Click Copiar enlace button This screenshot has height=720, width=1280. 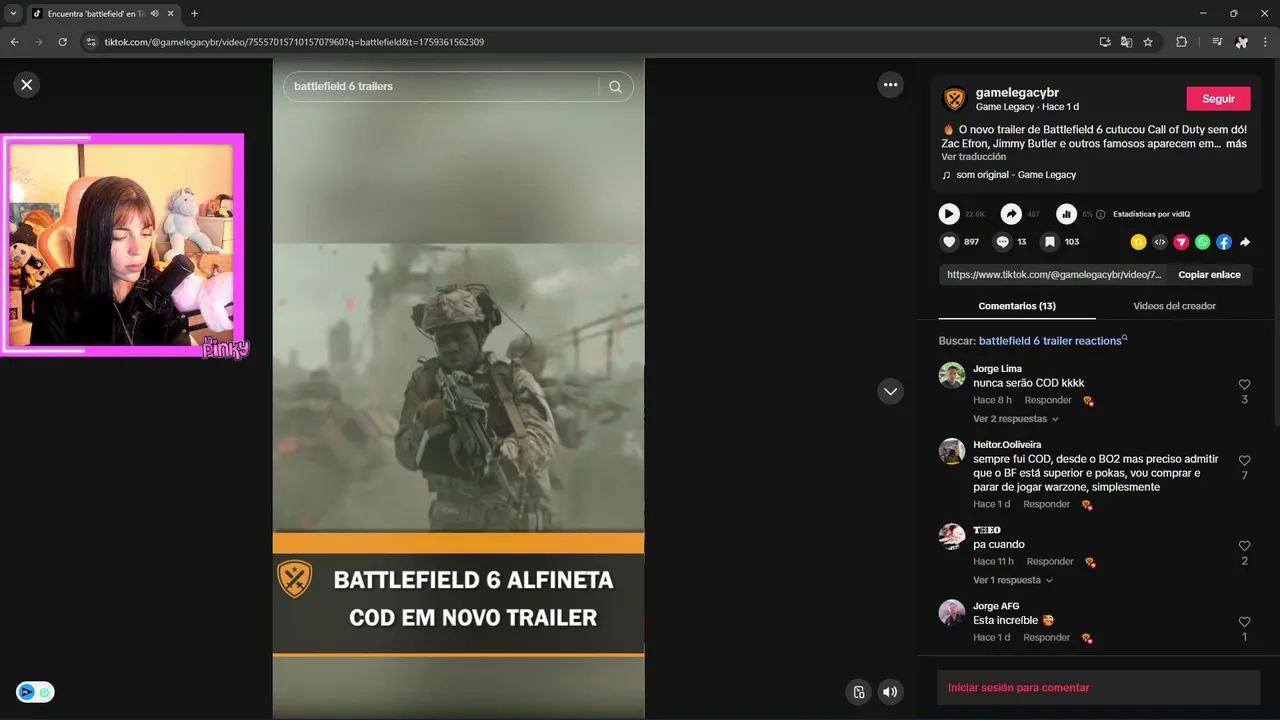point(1209,275)
